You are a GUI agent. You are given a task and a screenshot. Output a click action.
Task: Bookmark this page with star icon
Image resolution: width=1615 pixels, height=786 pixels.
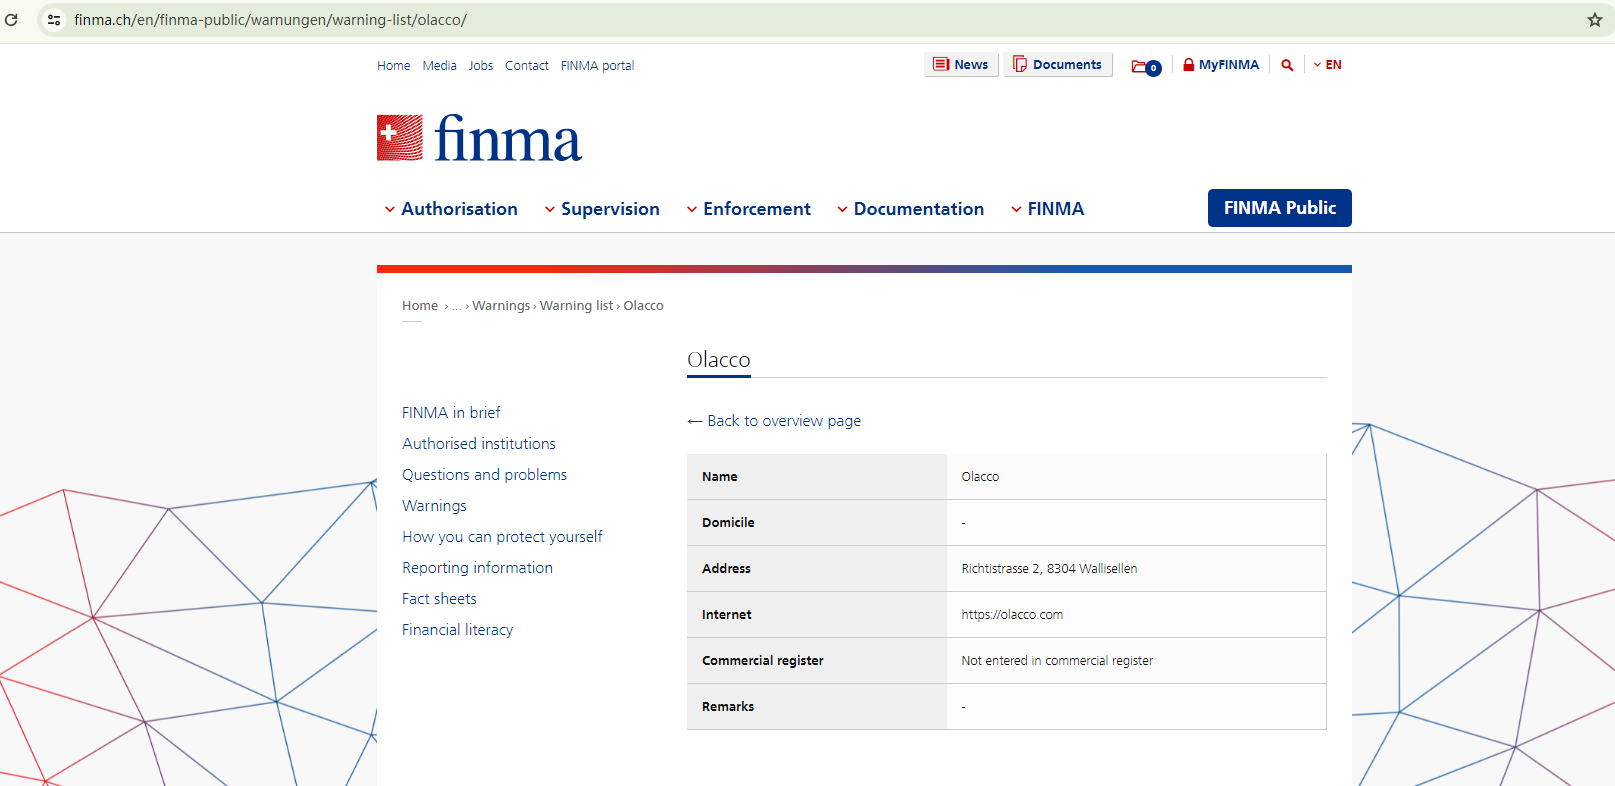1594,20
